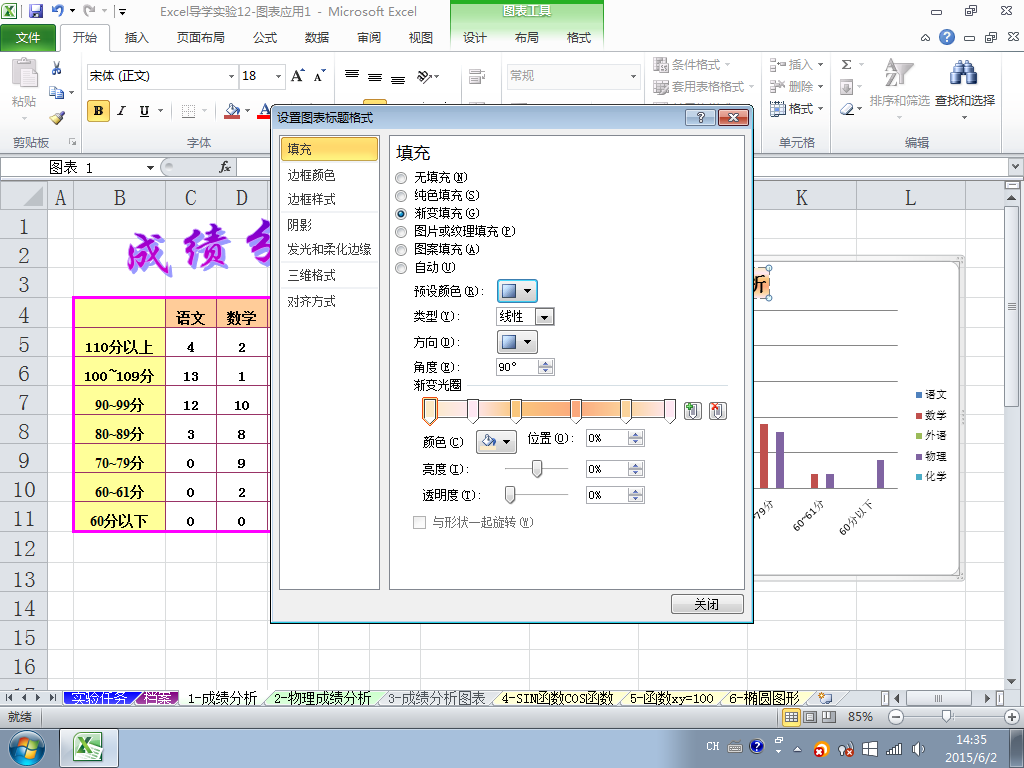Click the Cut scissors icon
The height and width of the screenshot is (768, 1024).
tap(57, 68)
